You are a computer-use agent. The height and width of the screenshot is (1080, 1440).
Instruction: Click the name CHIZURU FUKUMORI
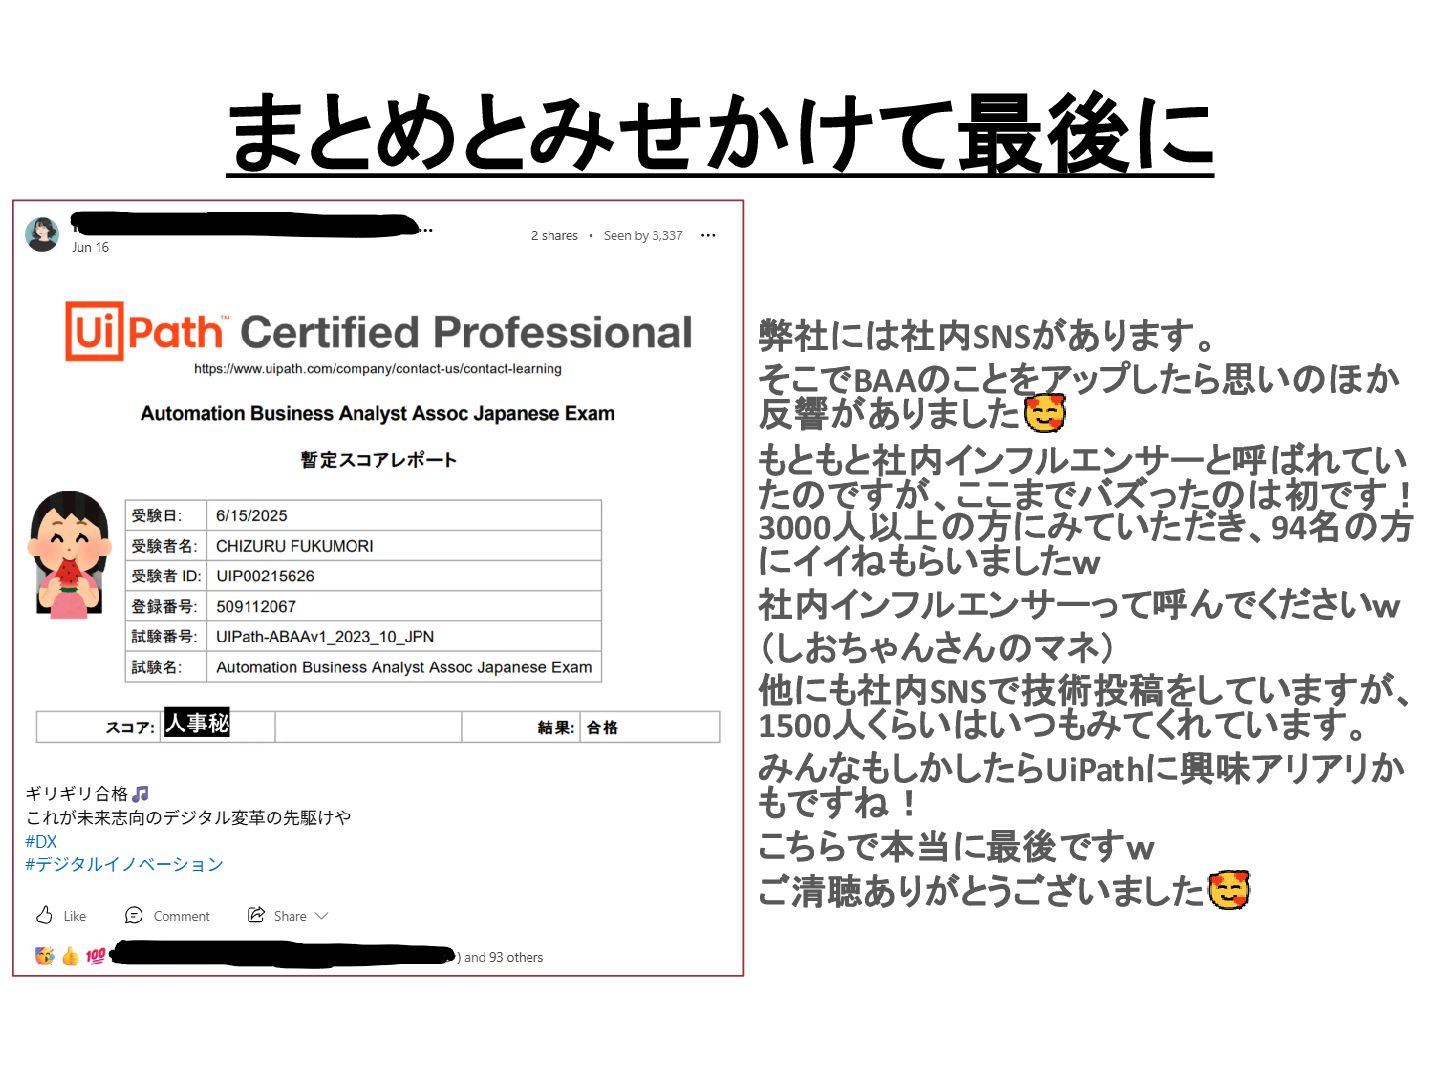pos(295,546)
